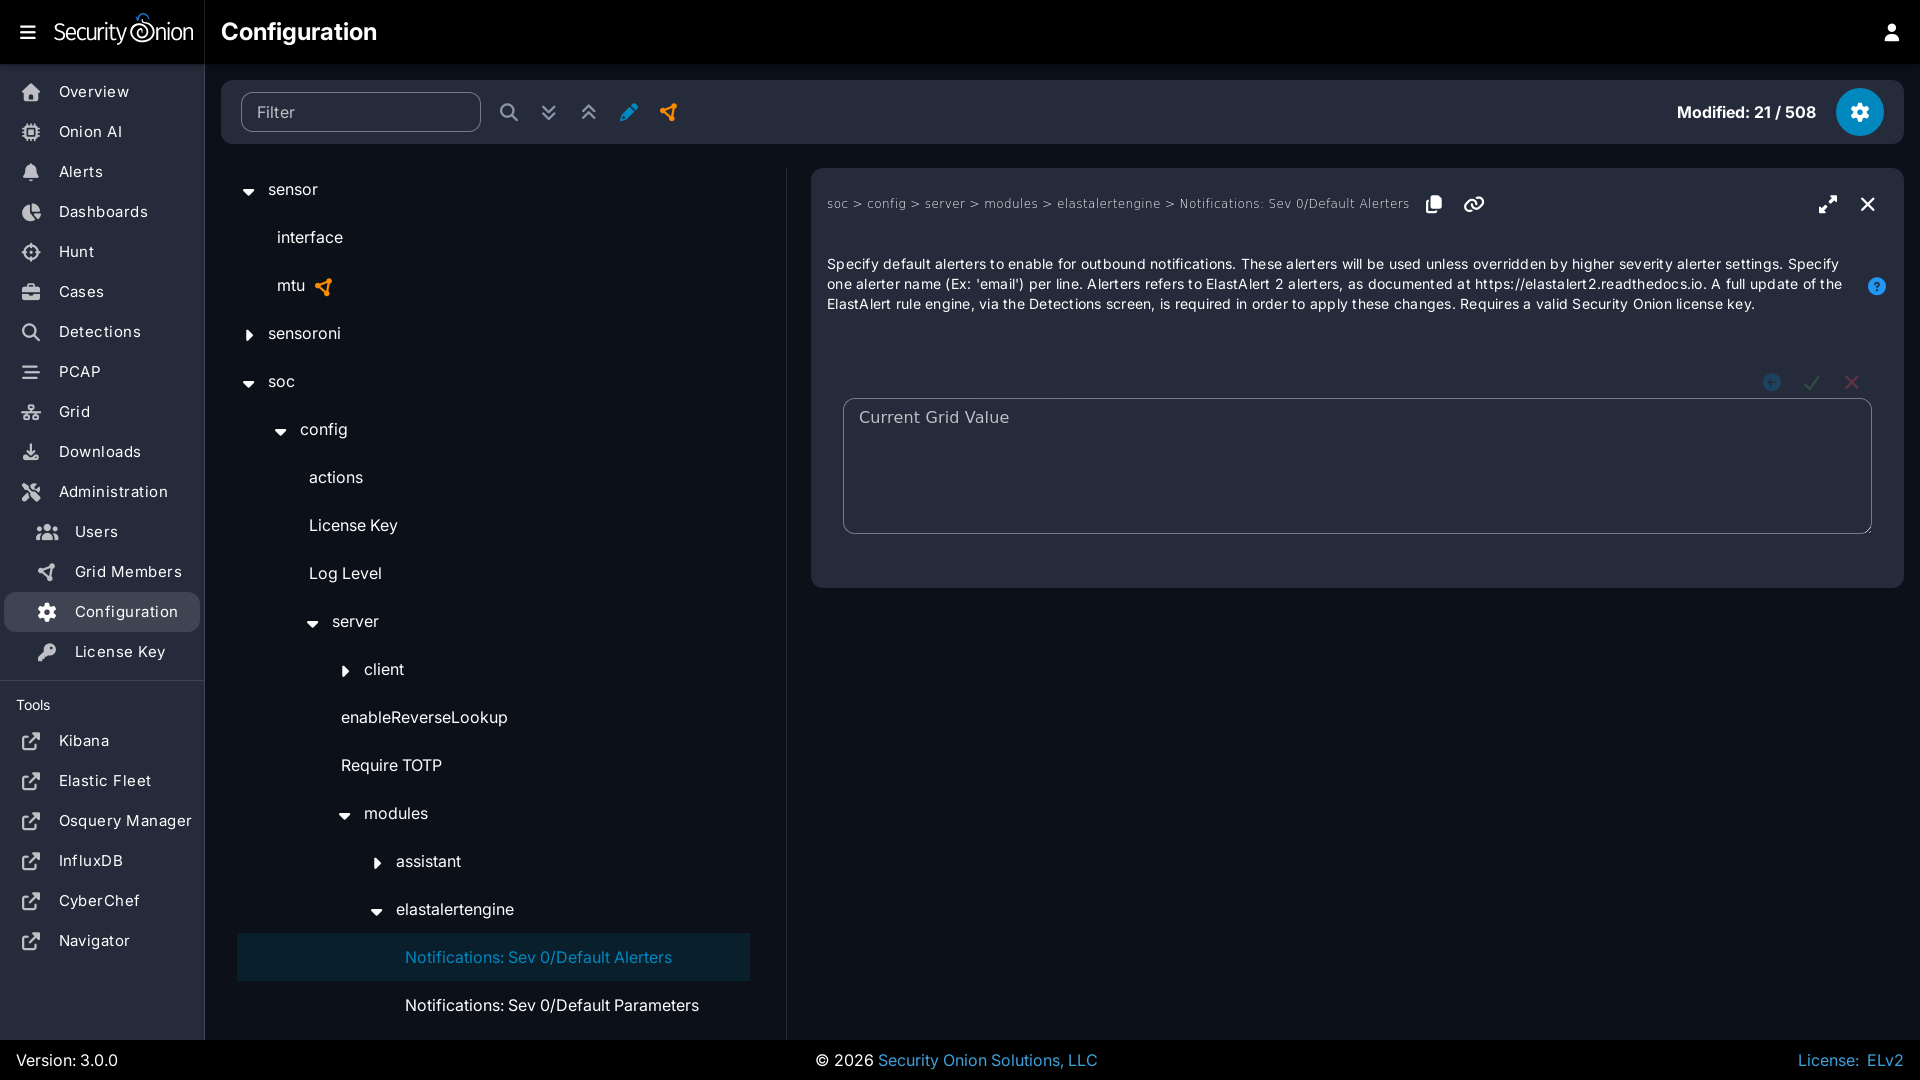Toggle the hamburger navigation menu

[x=28, y=32]
